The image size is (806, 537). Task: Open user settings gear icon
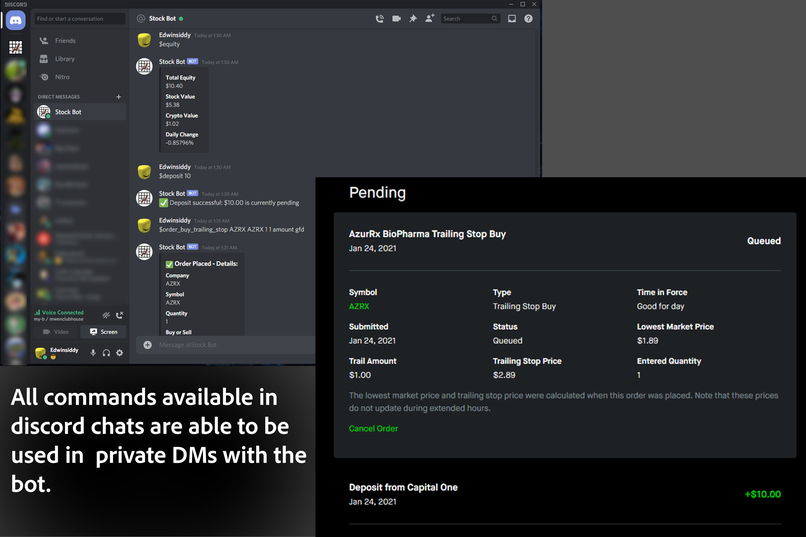120,353
